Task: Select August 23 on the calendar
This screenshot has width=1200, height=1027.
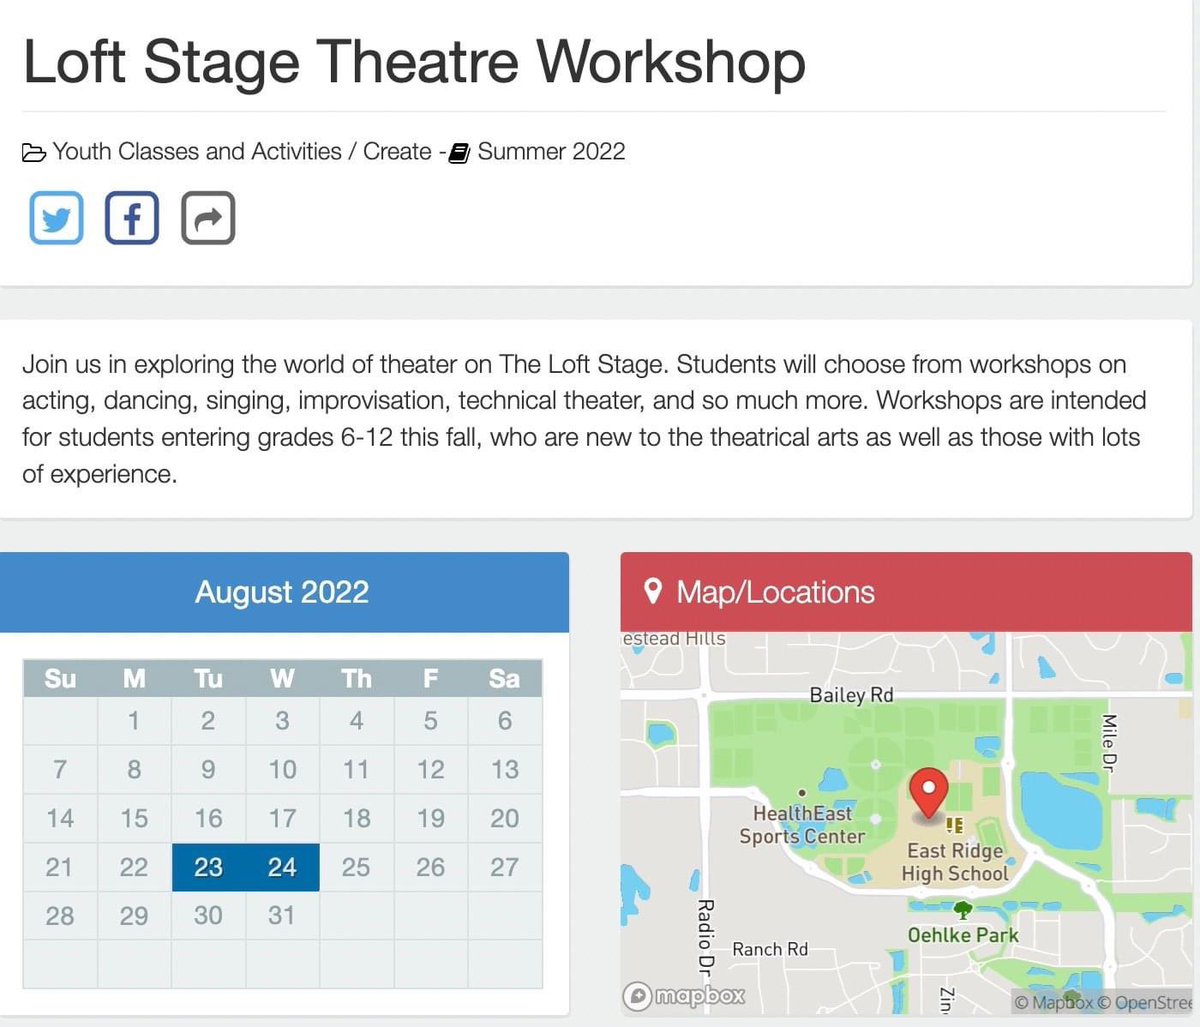Action: point(208,867)
